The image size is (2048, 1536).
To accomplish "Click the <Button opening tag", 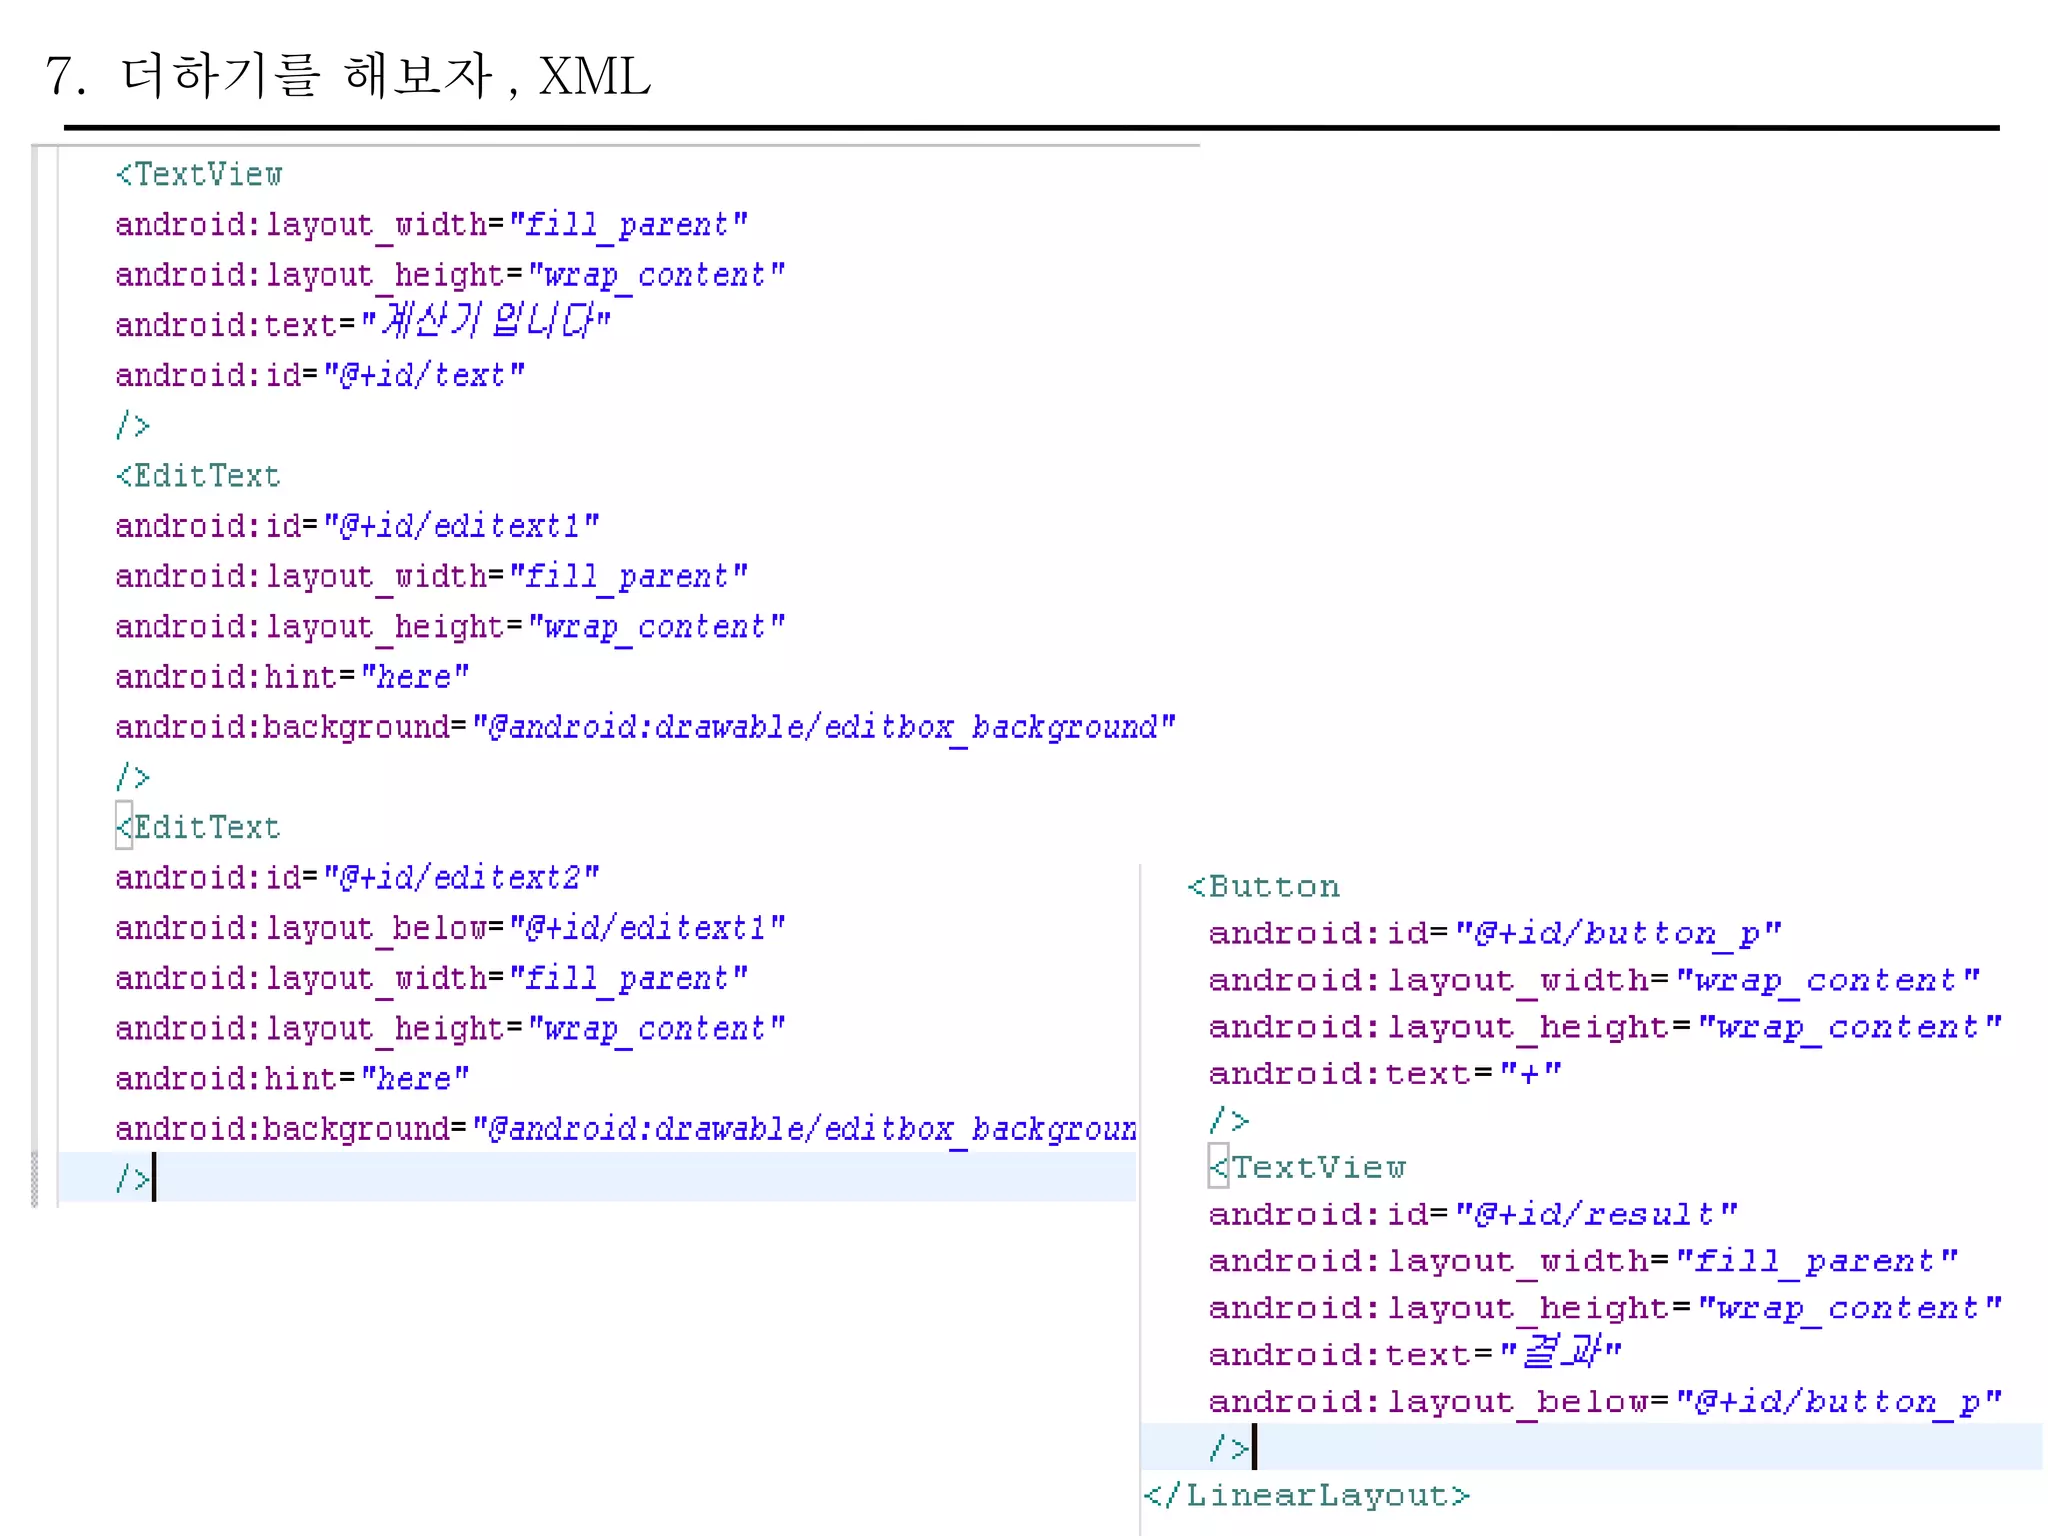I will 1263,887.
